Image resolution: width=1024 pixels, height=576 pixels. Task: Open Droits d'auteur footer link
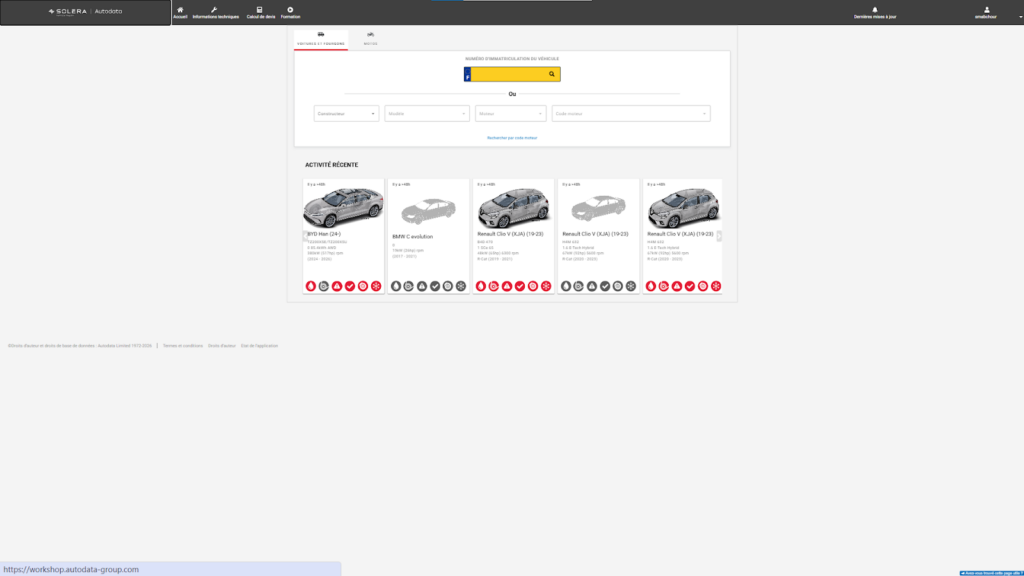222,345
